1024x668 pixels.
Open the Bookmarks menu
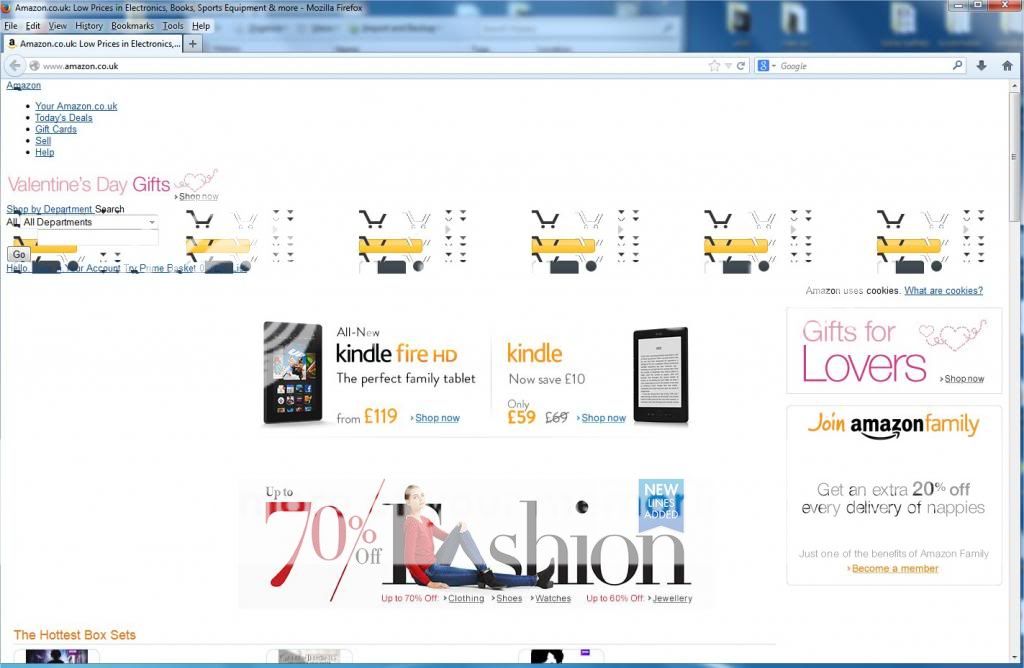[x=133, y=26]
